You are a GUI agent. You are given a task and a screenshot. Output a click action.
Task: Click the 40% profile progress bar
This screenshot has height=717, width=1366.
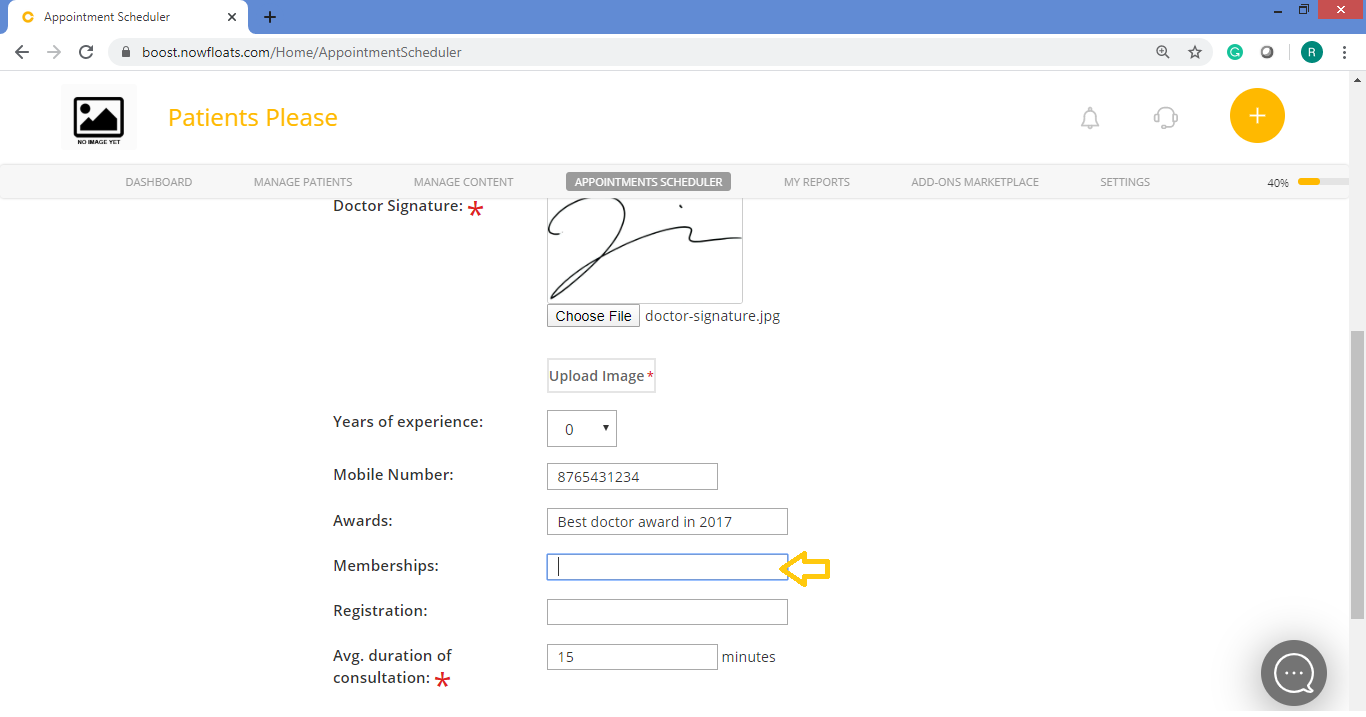[1323, 182]
